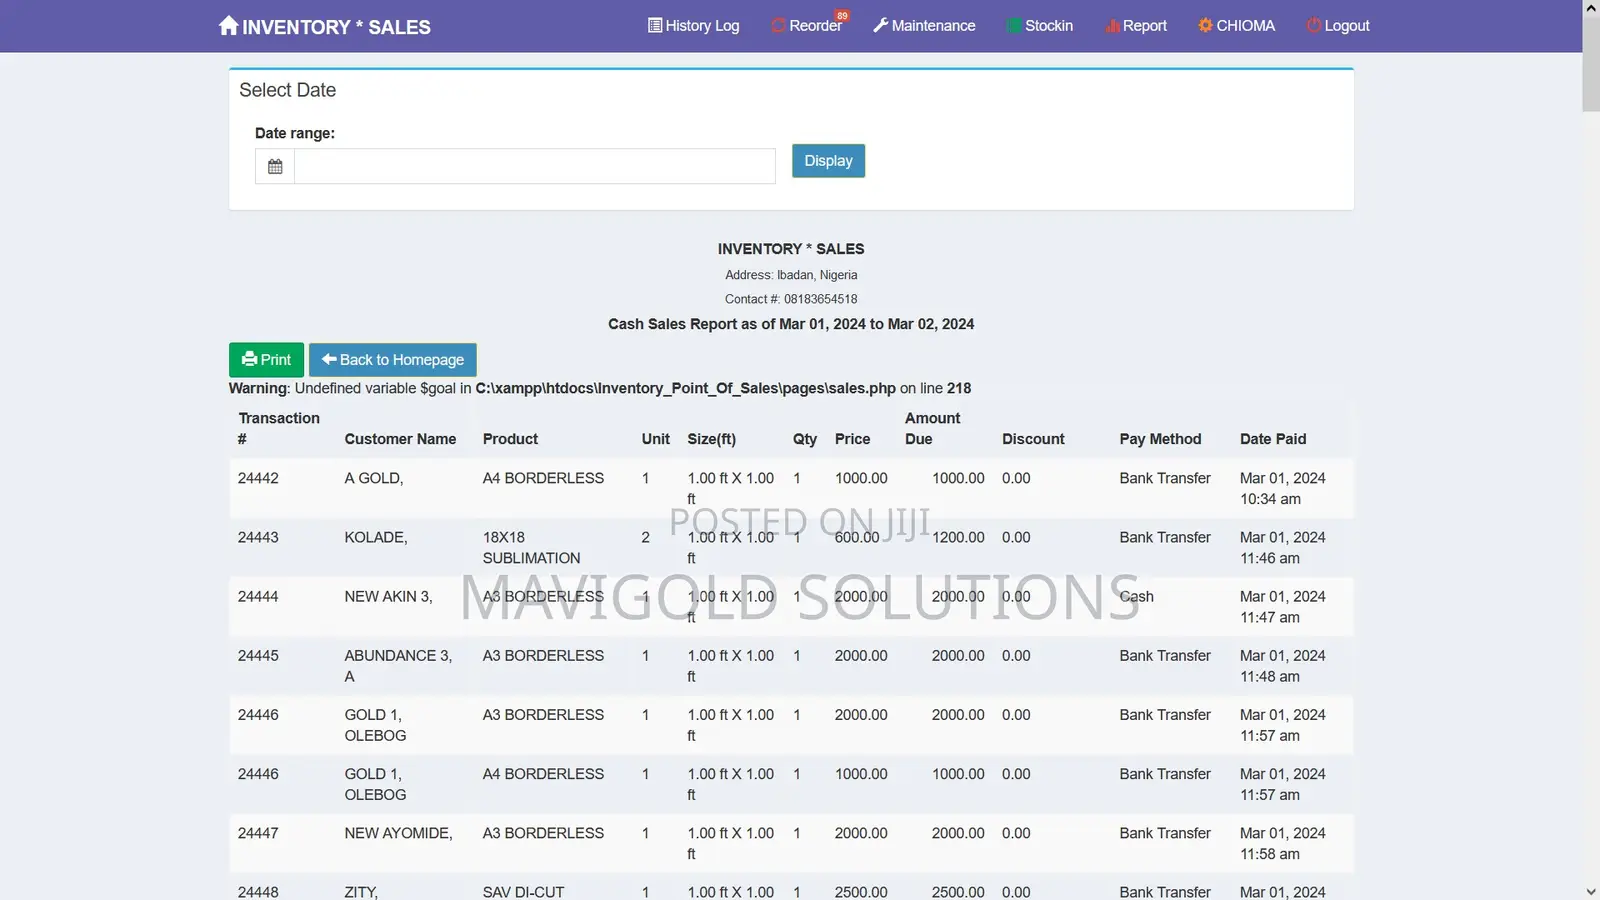Click date Mar 01, 2024 10:34 am
Image resolution: width=1600 pixels, height=900 pixels.
(1282, 488)
